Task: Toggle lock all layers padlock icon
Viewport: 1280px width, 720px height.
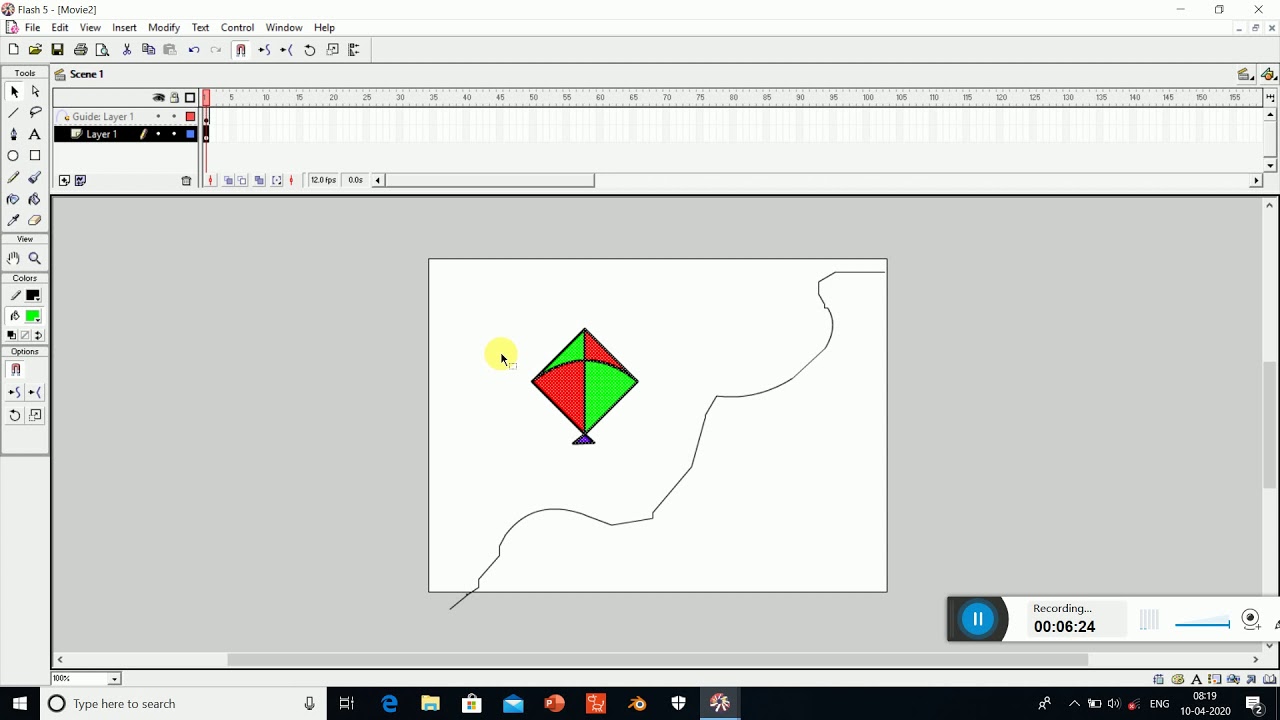Action: [x=174, y=98]
